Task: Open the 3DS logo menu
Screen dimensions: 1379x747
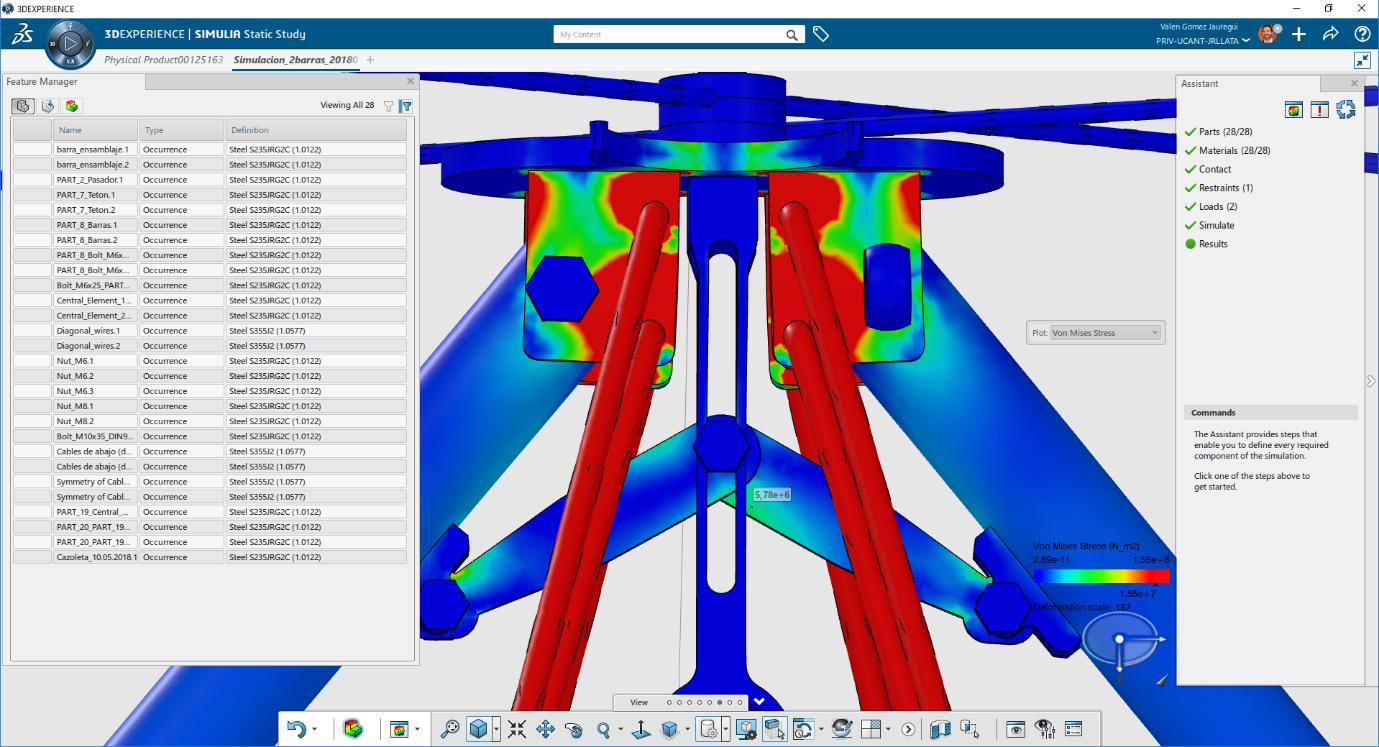Action: pos(22,35)
